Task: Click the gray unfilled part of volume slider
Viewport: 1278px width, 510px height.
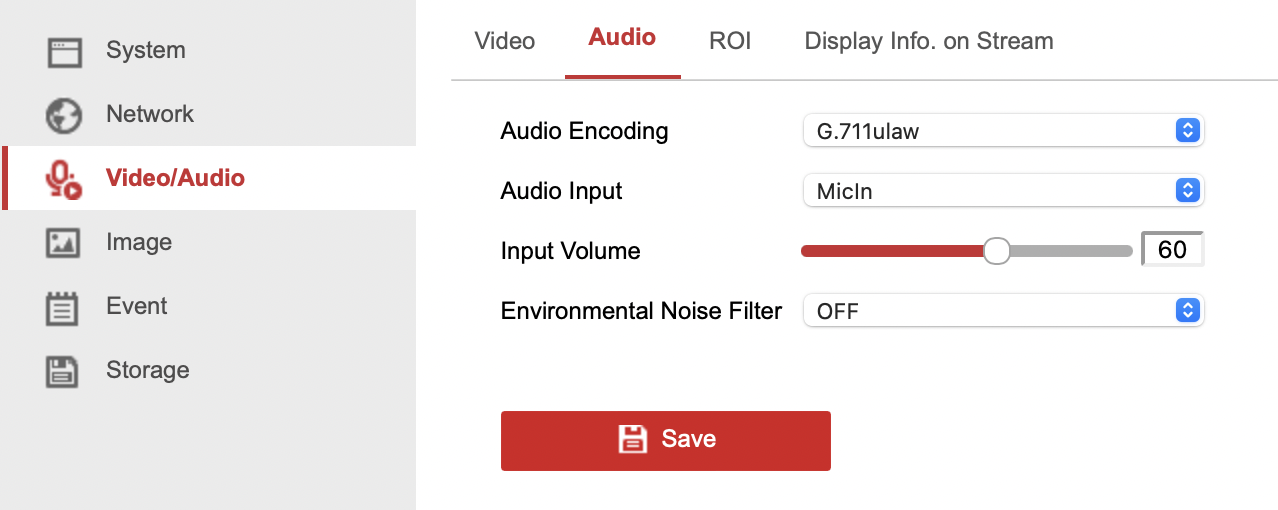Action: tap(1070, 251)
